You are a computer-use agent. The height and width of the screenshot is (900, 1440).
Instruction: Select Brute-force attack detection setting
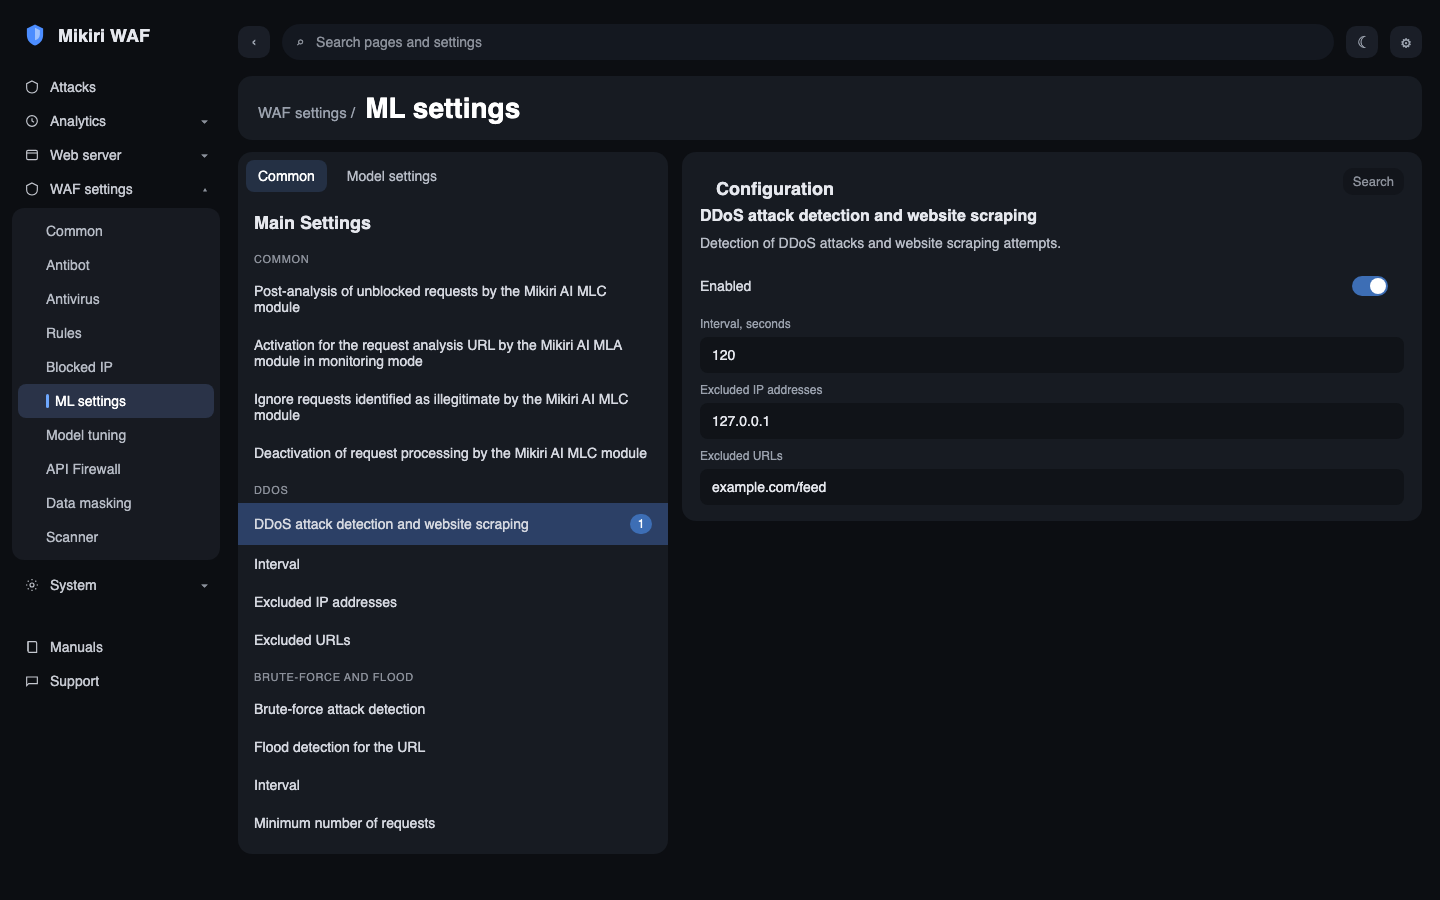coord(453,709)
